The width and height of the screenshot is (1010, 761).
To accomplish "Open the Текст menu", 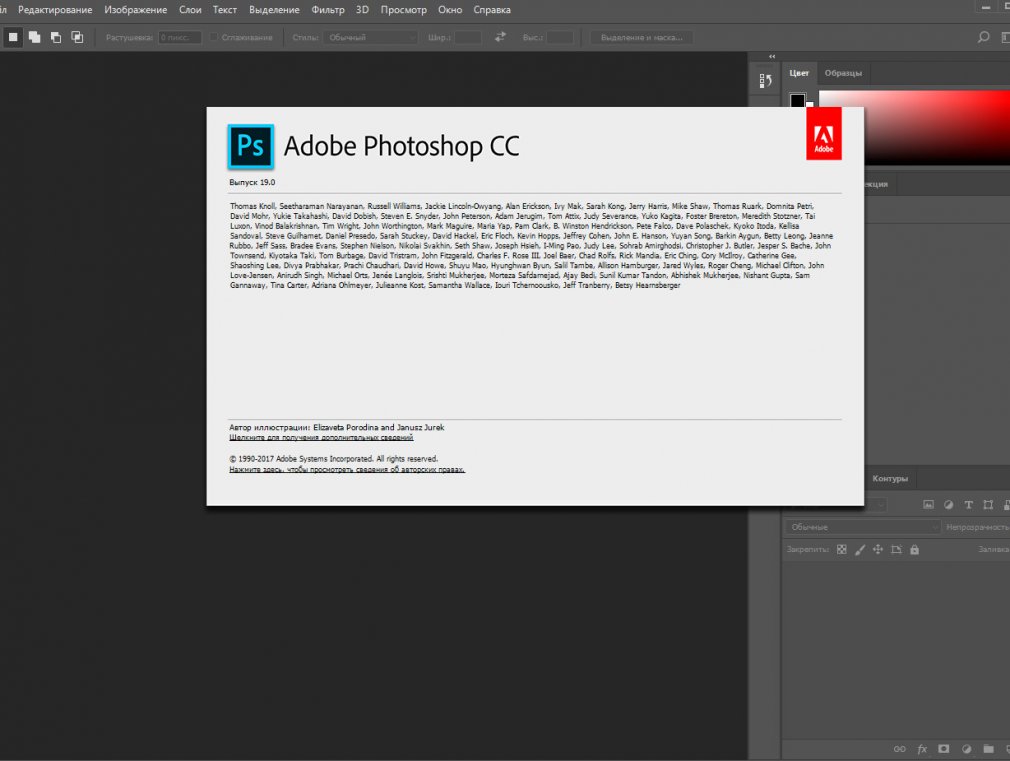I will (225, 10).
